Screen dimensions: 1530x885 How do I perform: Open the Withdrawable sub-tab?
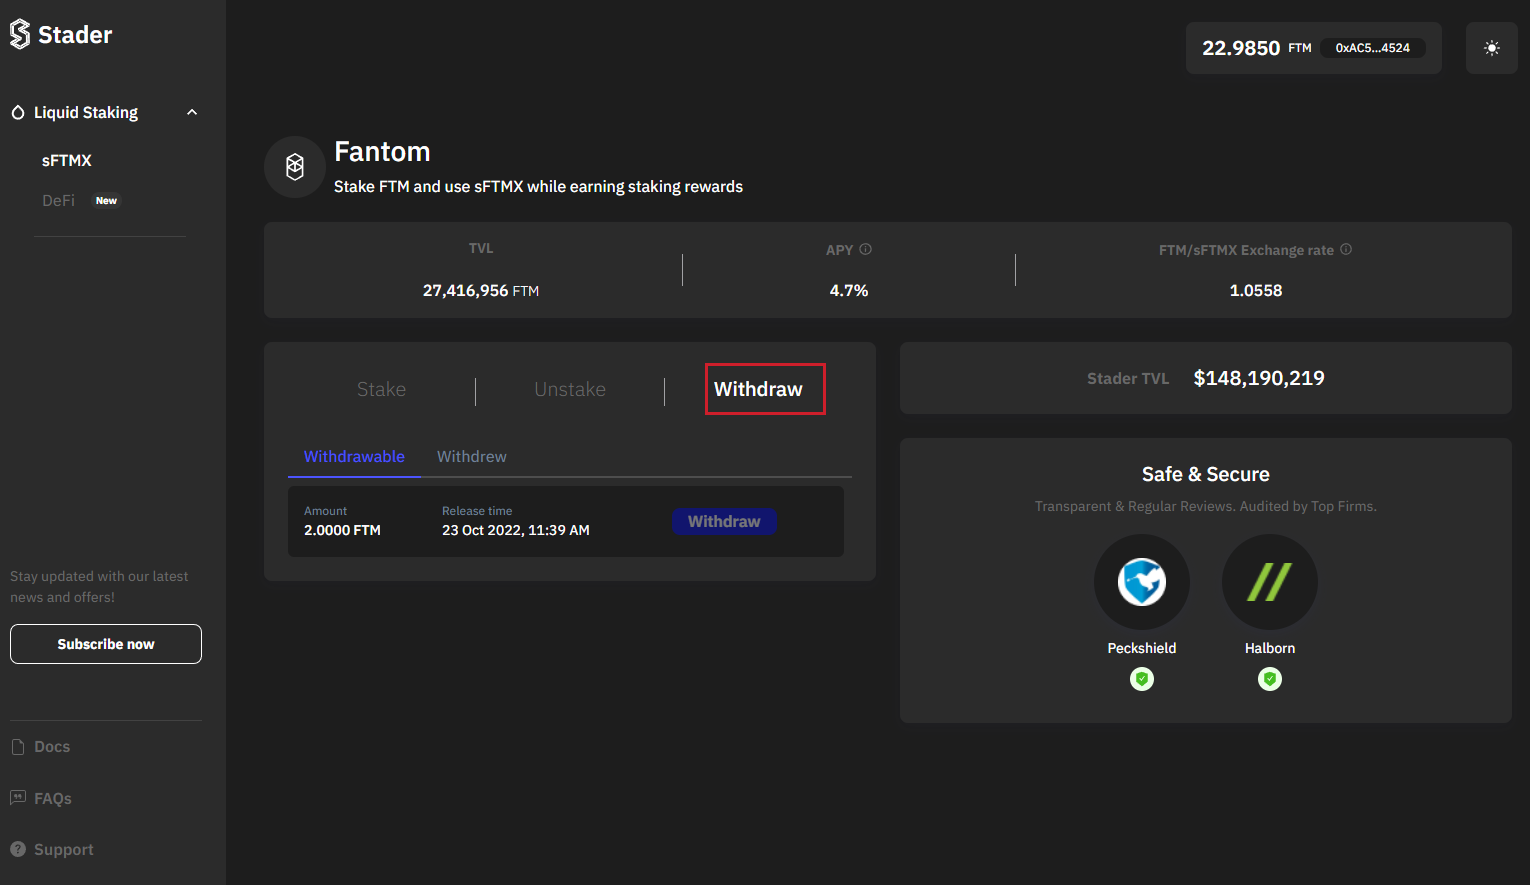click(354, 456)
